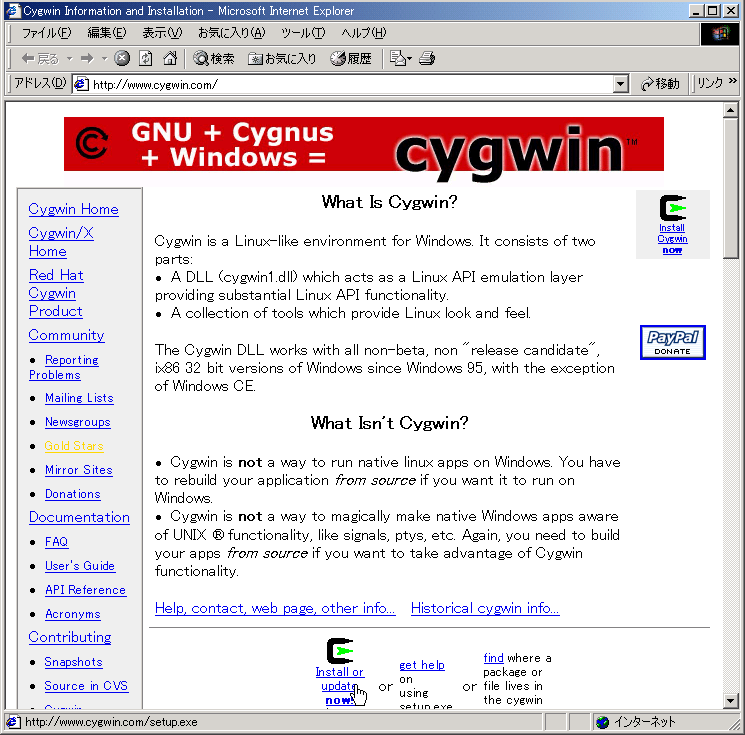The height and width of the screenshot is (735, 745).
Task: Click the vertical scrollbar thumb
Action: [x=730, y=188]
